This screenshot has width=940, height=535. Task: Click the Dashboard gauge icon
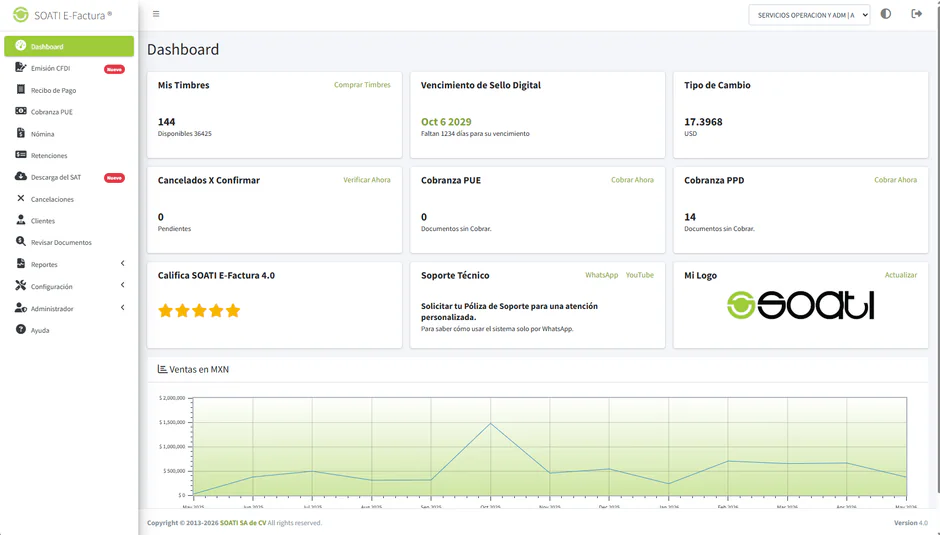[x=20, y=46]
